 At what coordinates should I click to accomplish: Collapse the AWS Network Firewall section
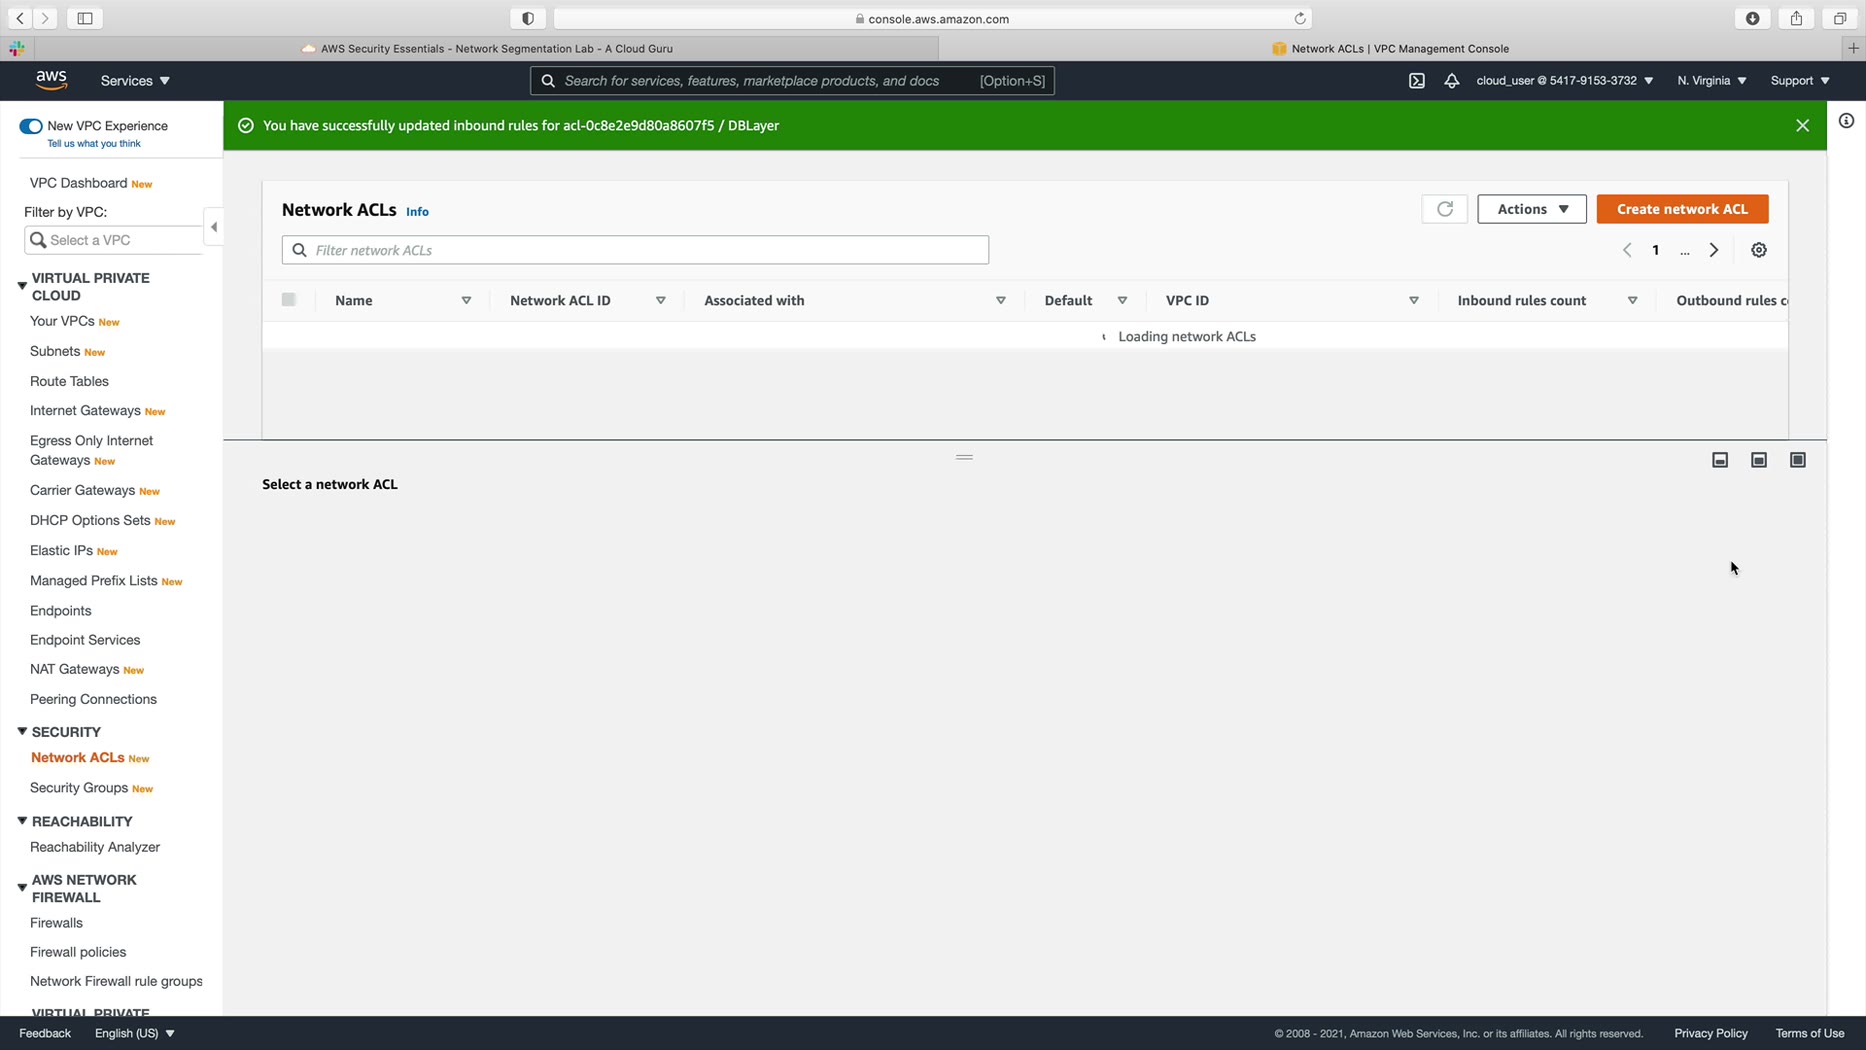tap(22, 887)
